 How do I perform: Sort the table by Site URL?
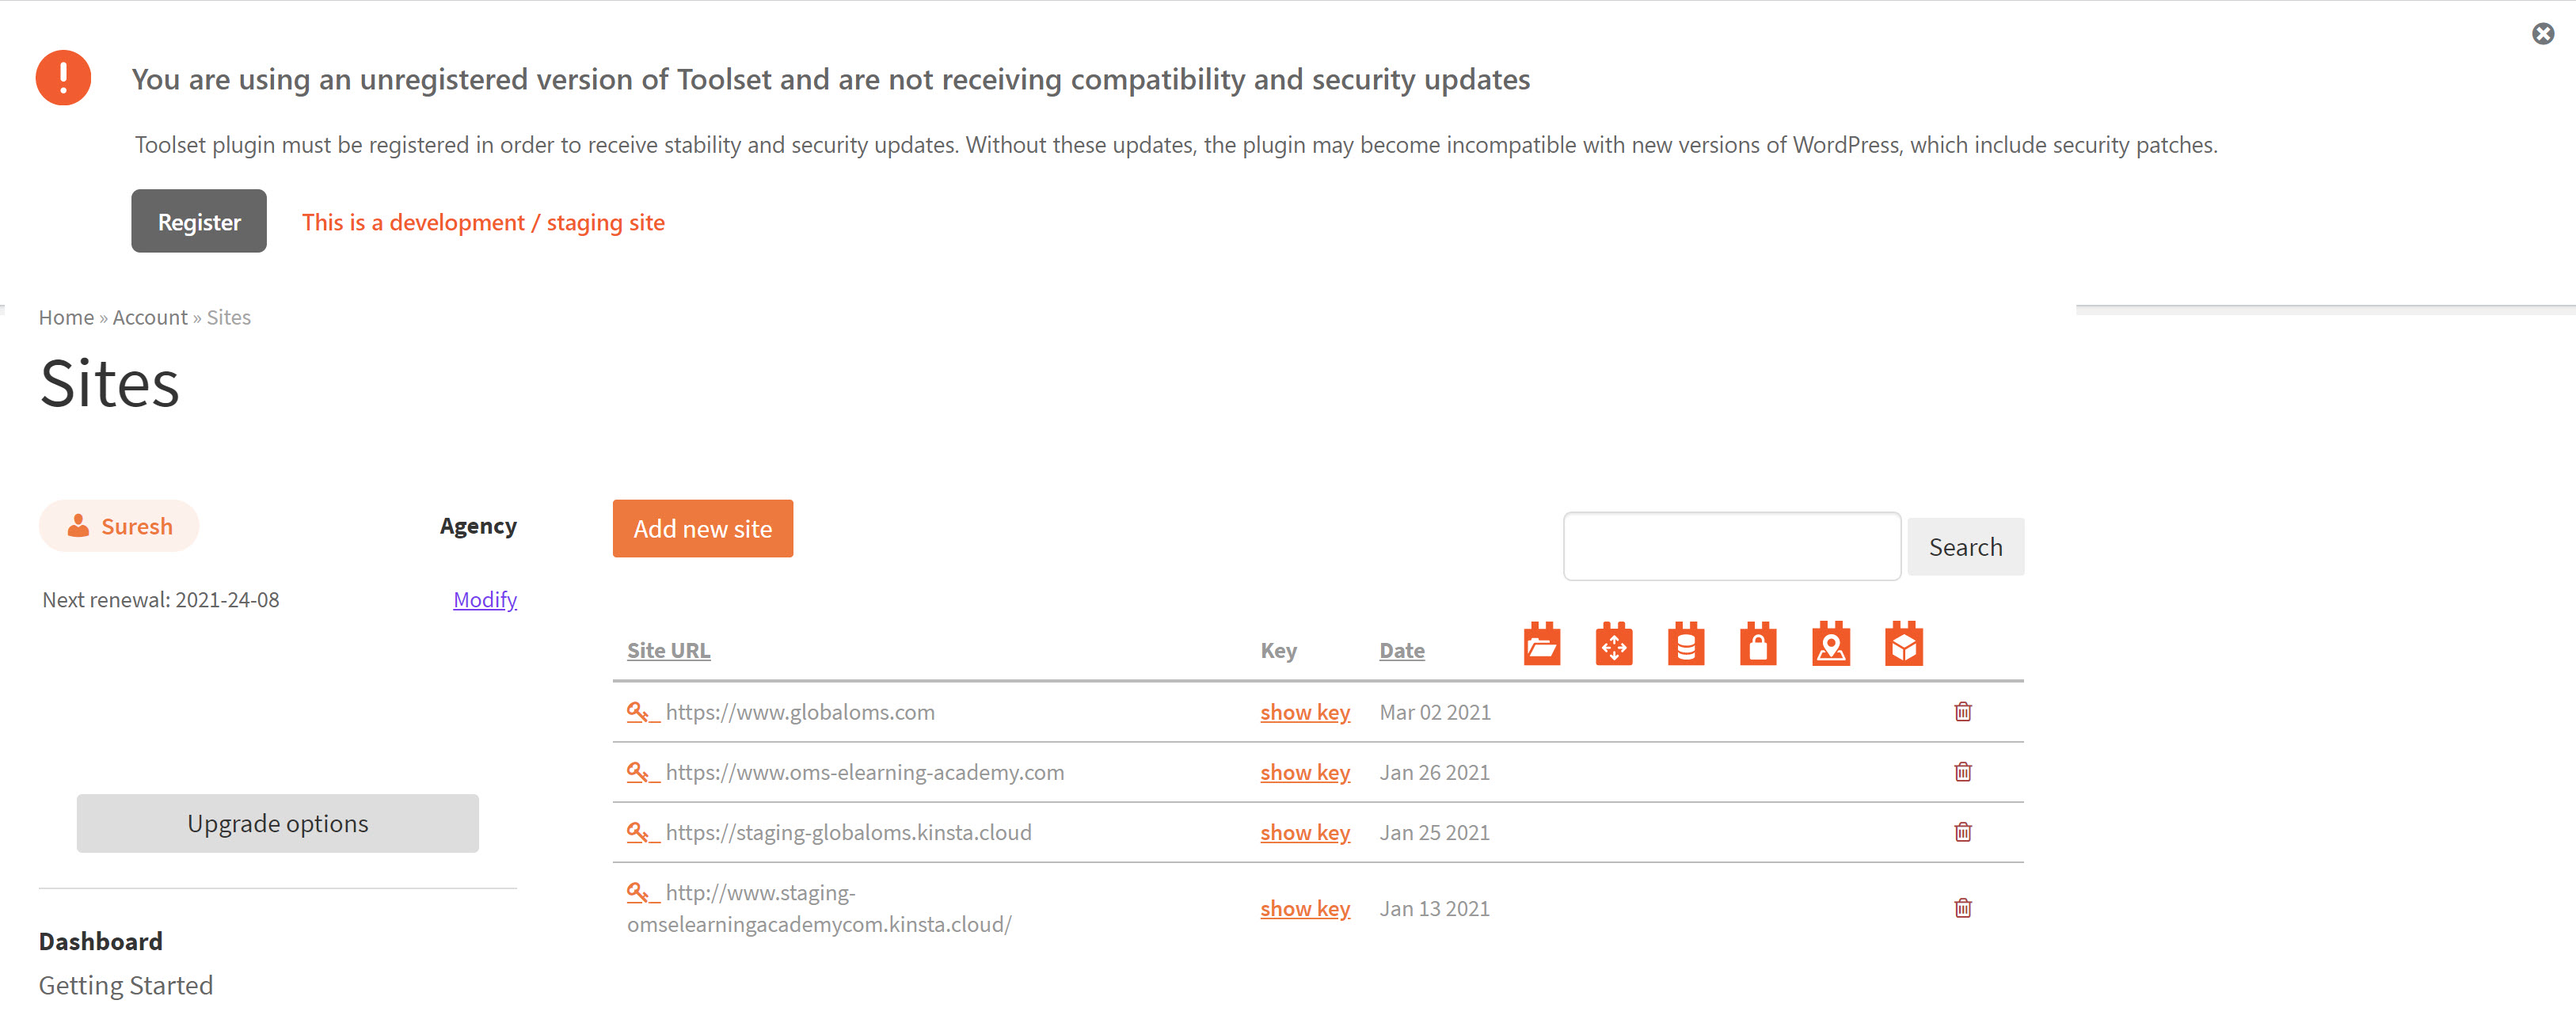[668, 650]
